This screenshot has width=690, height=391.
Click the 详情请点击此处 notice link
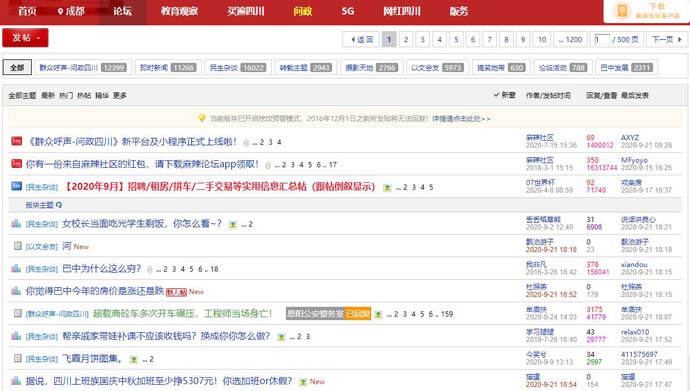point(461,119)
